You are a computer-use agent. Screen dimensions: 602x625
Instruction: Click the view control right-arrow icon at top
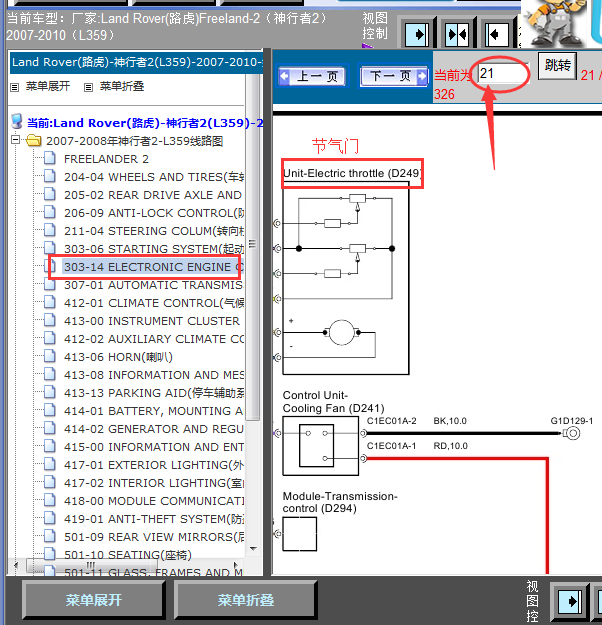coord(417,35)
